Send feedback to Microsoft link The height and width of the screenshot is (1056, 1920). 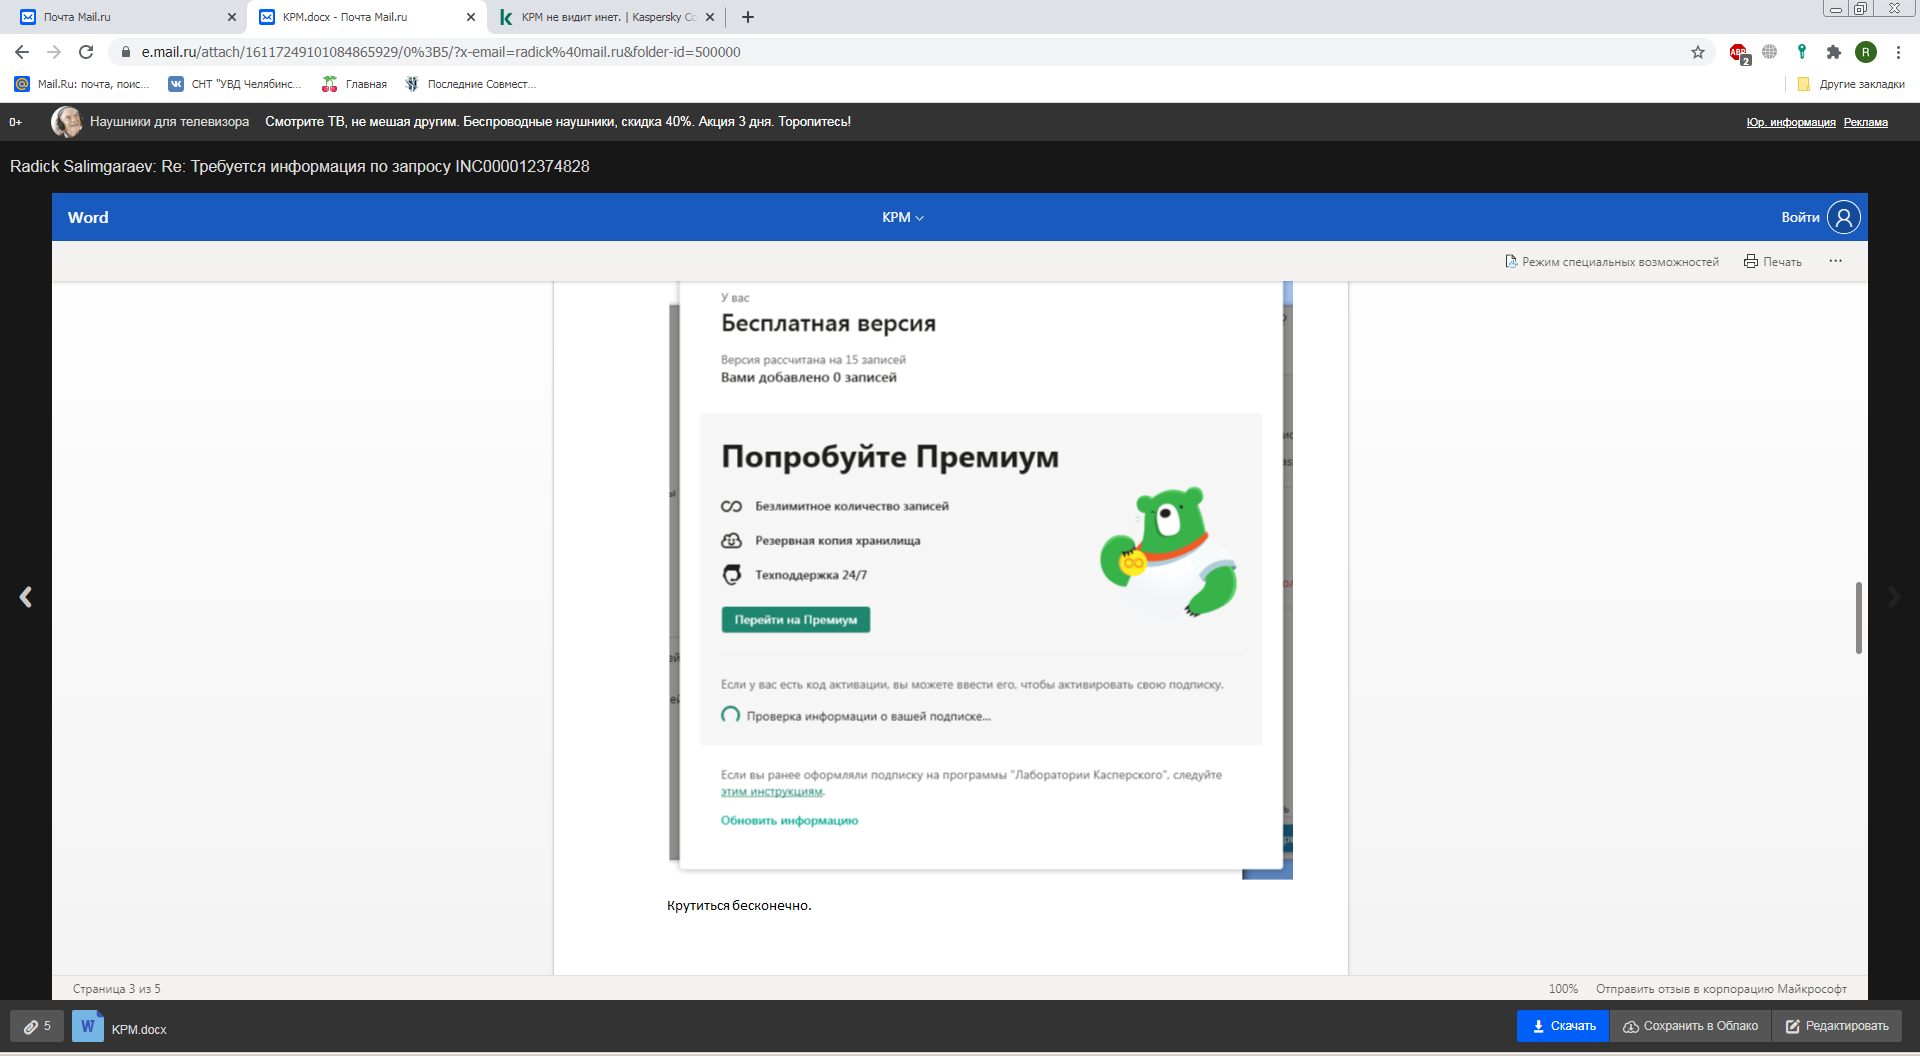tap(1721, 989)
